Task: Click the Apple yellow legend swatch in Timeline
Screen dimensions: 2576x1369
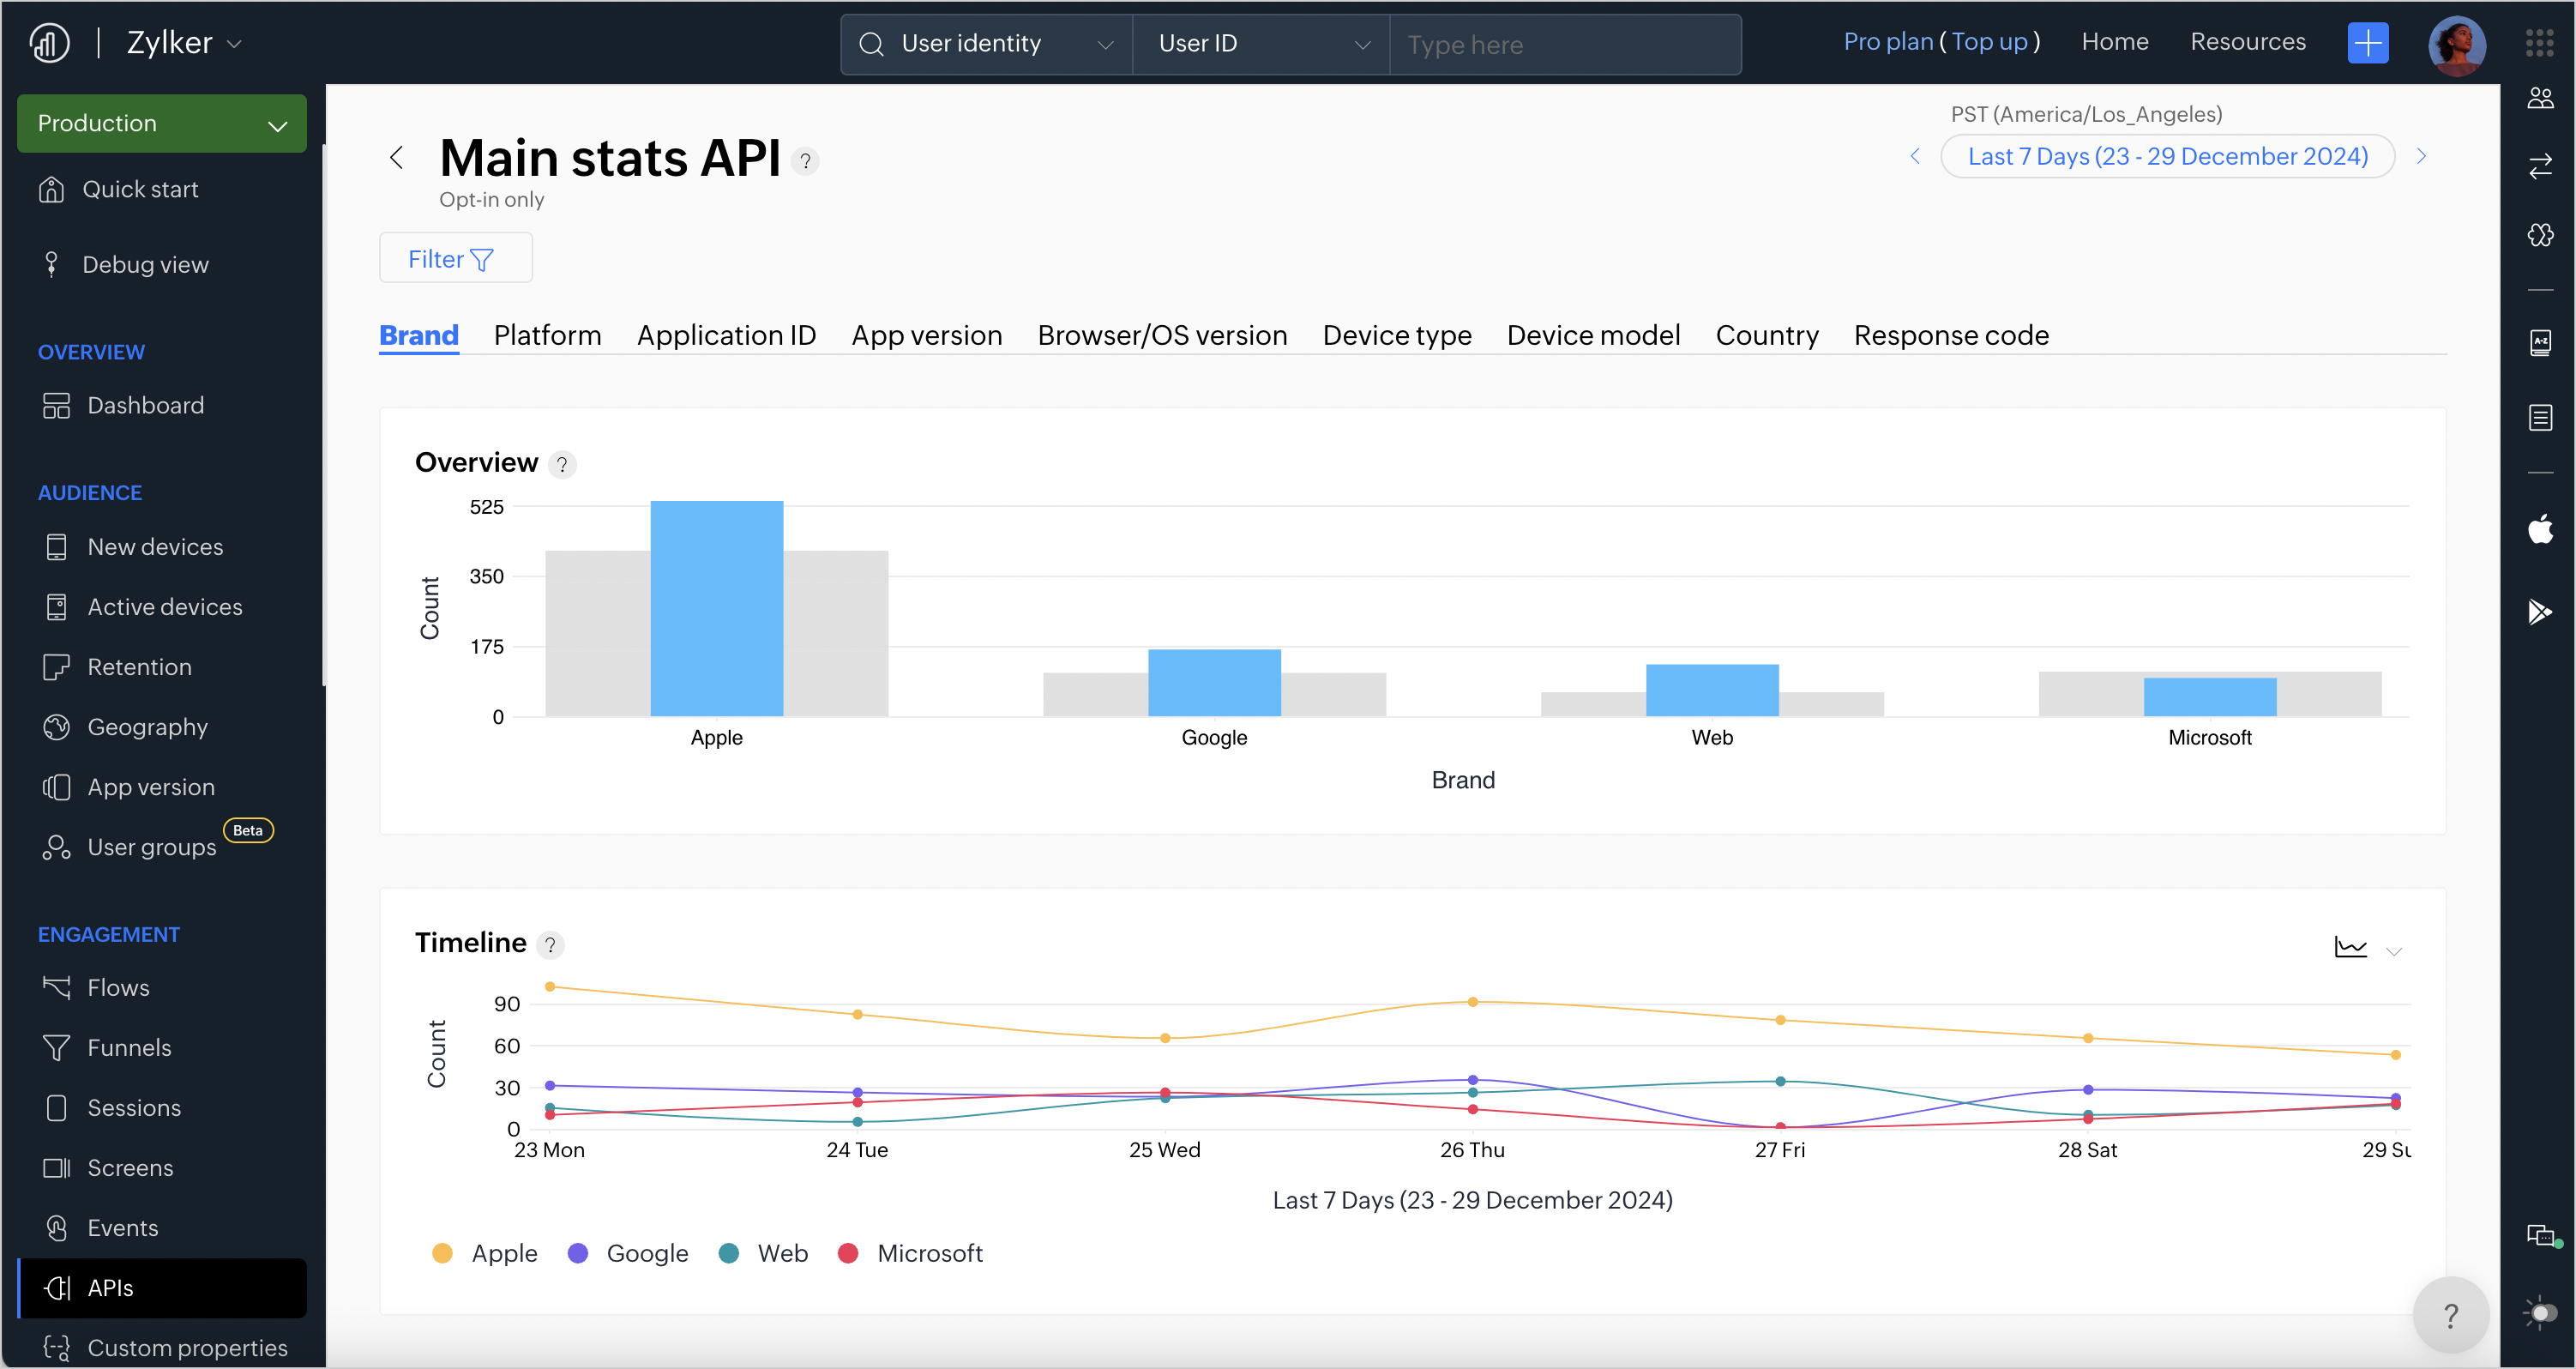Action: tap(442, 1253)
